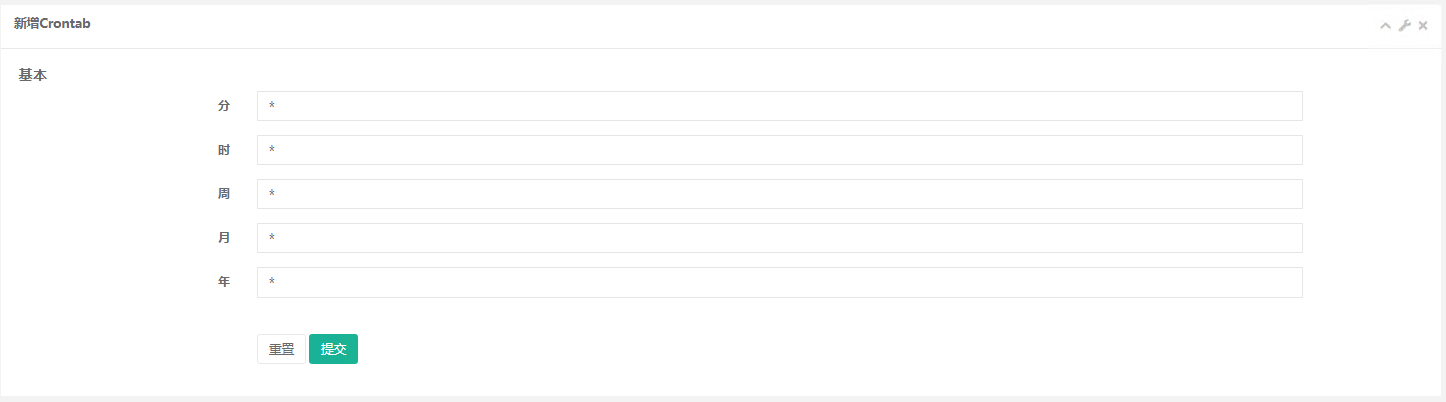
Task: Focus the 月 (month) input field
Action: pyautogui.click(x=779, y=238)
